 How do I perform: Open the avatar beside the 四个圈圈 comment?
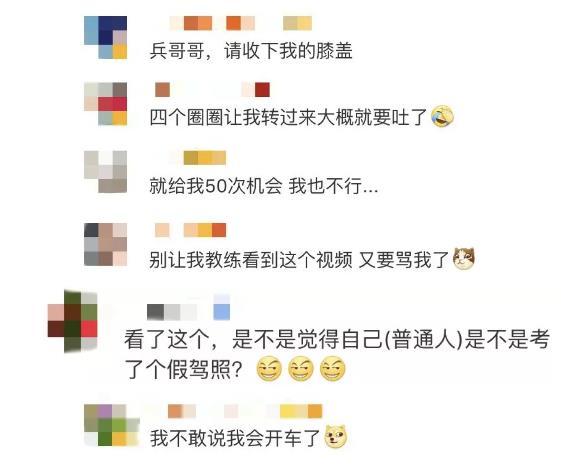pyautogui.click(x=106, y=104)
